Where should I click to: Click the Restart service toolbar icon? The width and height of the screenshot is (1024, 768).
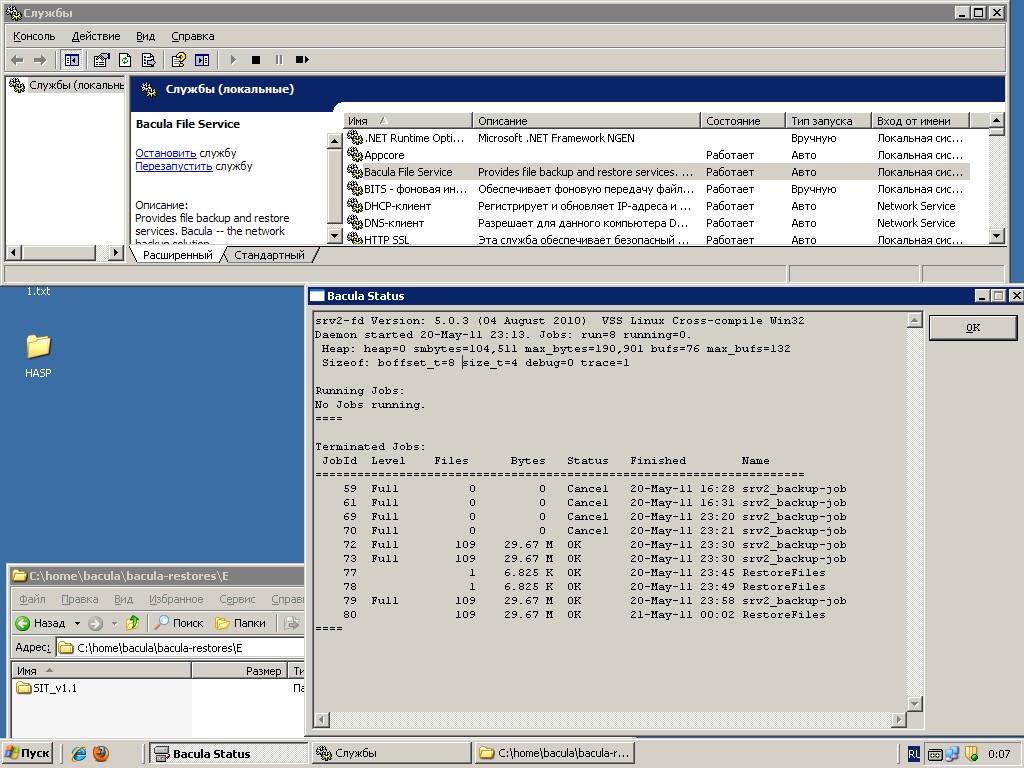click(x=301, y=60)
